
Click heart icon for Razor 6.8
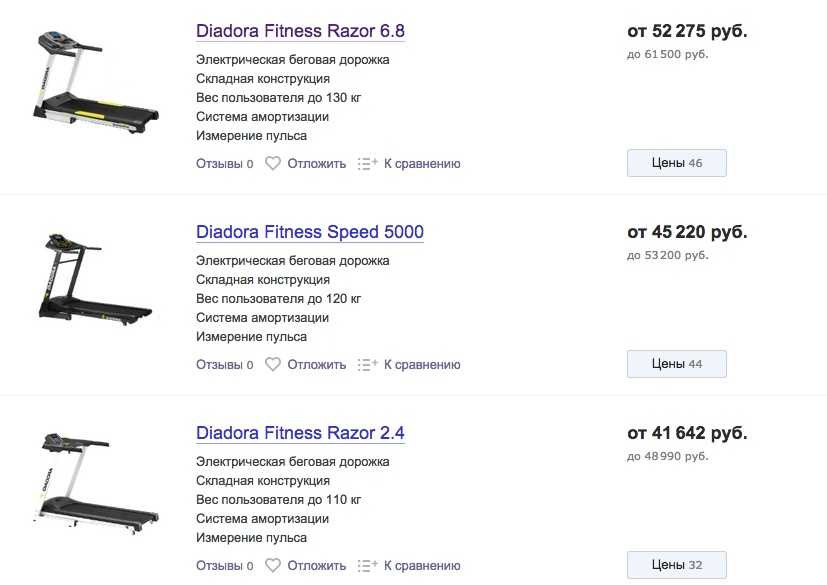tap(273, 163)
